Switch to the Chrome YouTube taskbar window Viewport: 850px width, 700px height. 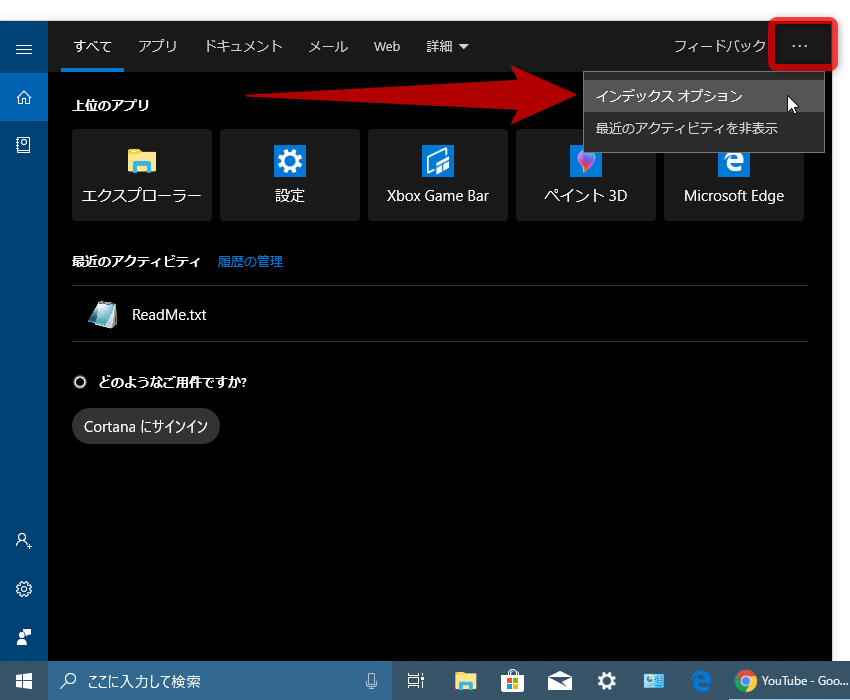[790, 681]
